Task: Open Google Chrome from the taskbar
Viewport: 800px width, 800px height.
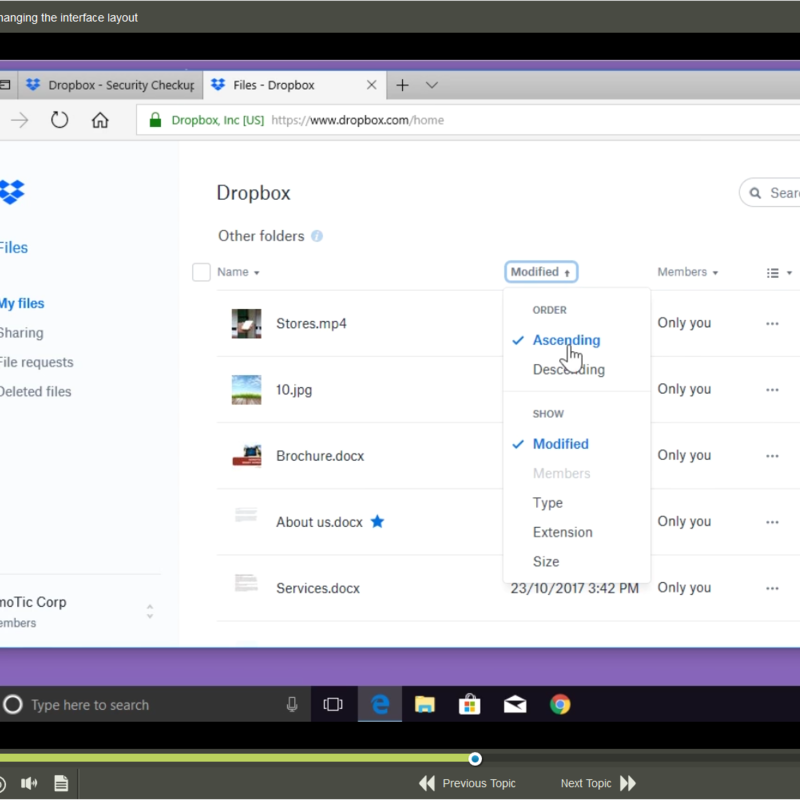Action: (x=560, y=705)
